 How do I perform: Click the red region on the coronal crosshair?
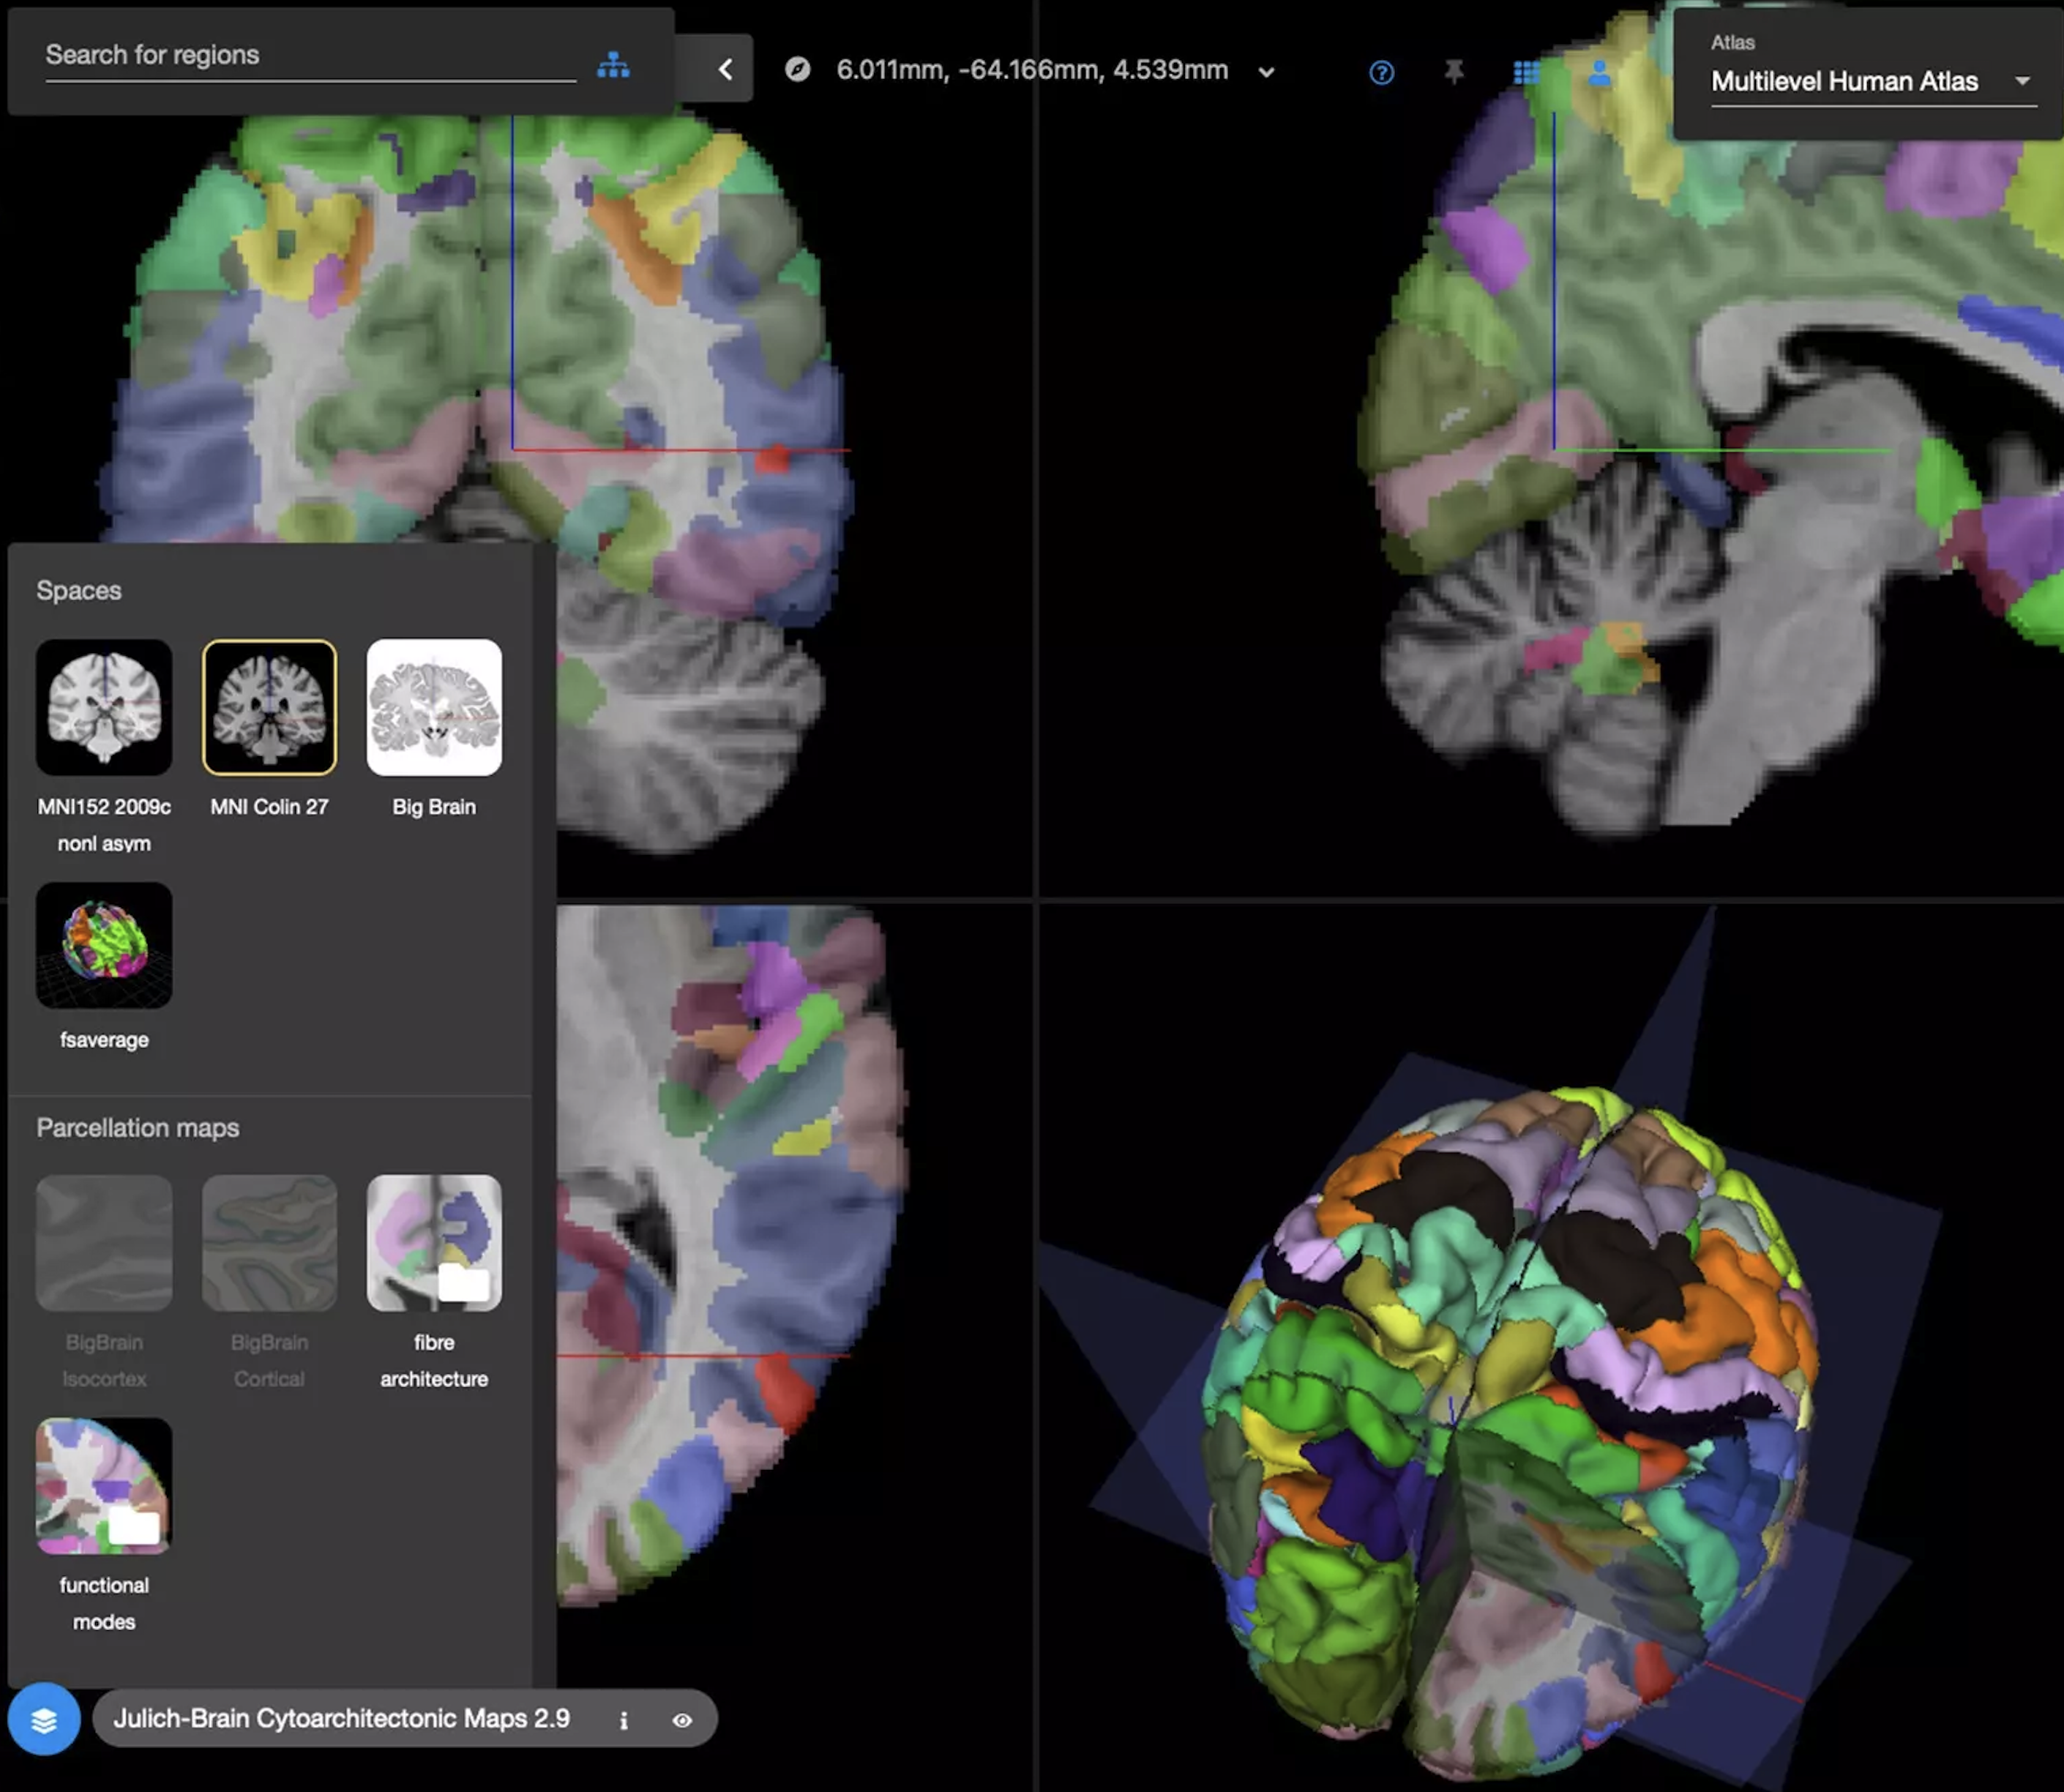(x=772, y=459)
